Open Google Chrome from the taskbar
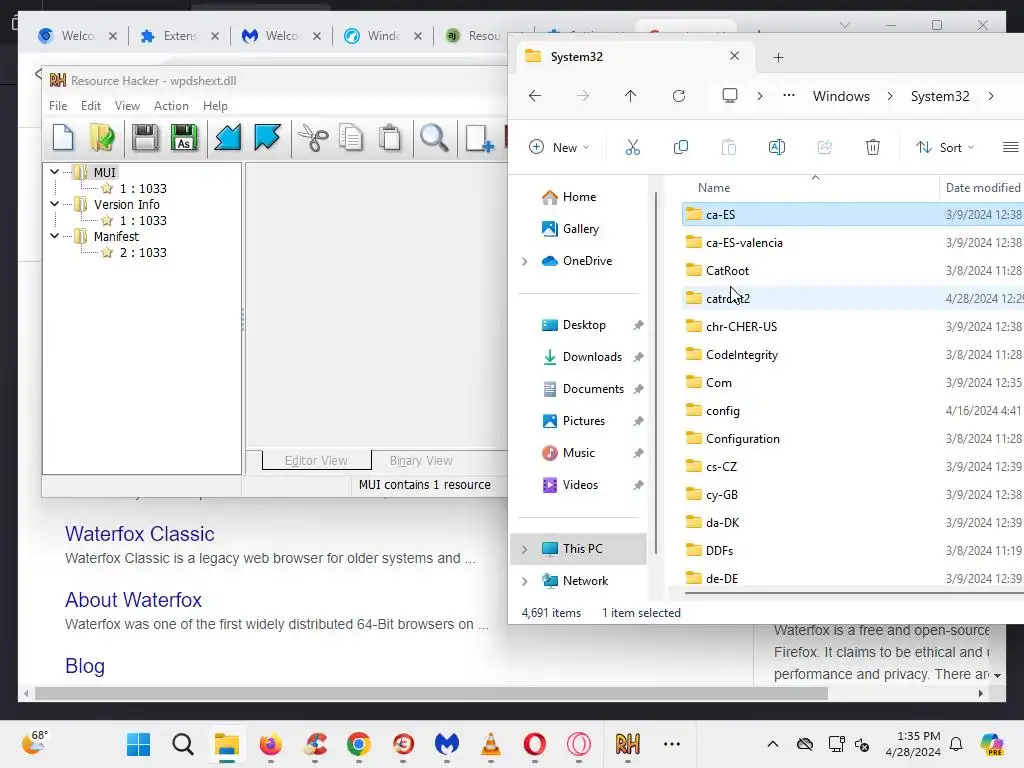 point(359,744)
